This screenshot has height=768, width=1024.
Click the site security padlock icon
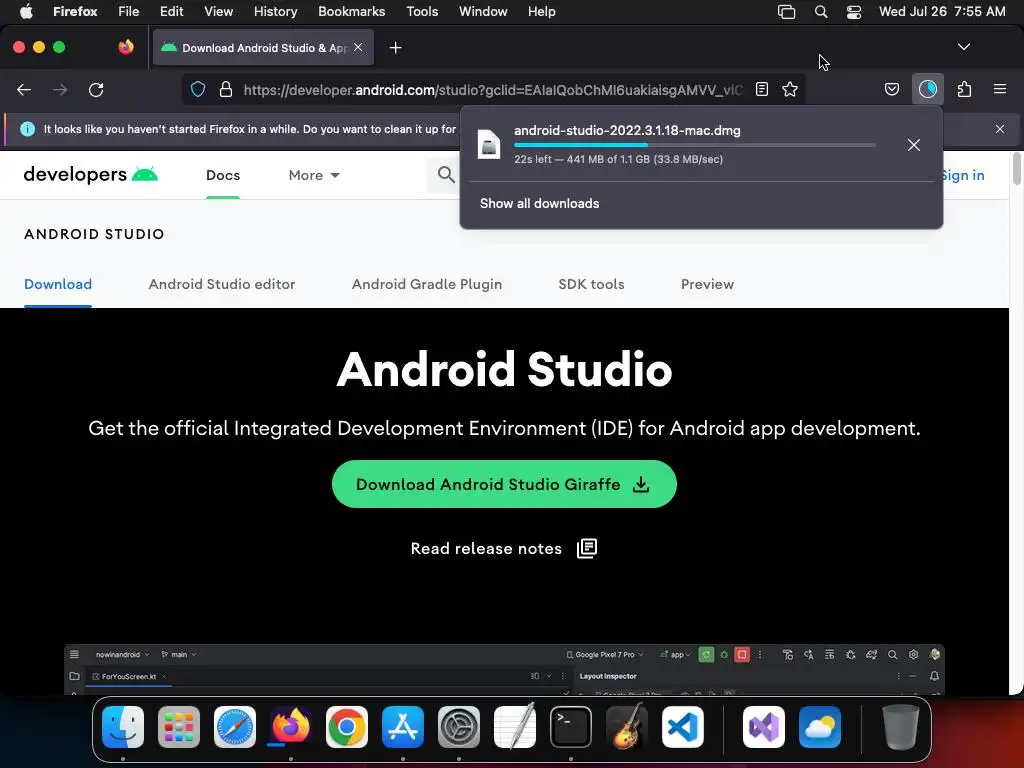pos(226,89)
